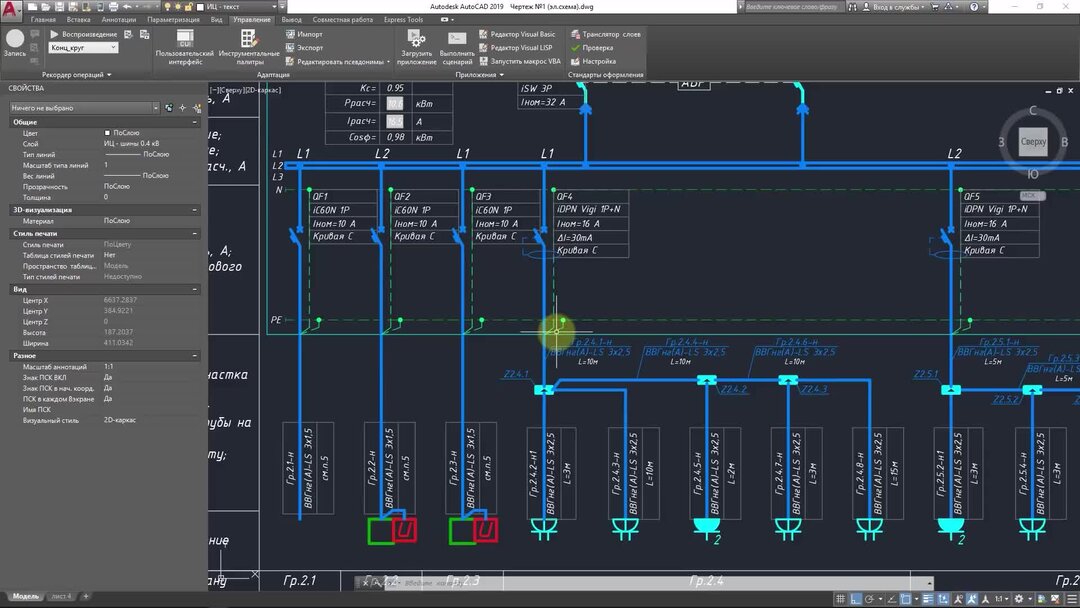Open the Пользовательский интерфейс (CUI) tool

point(185,47)
